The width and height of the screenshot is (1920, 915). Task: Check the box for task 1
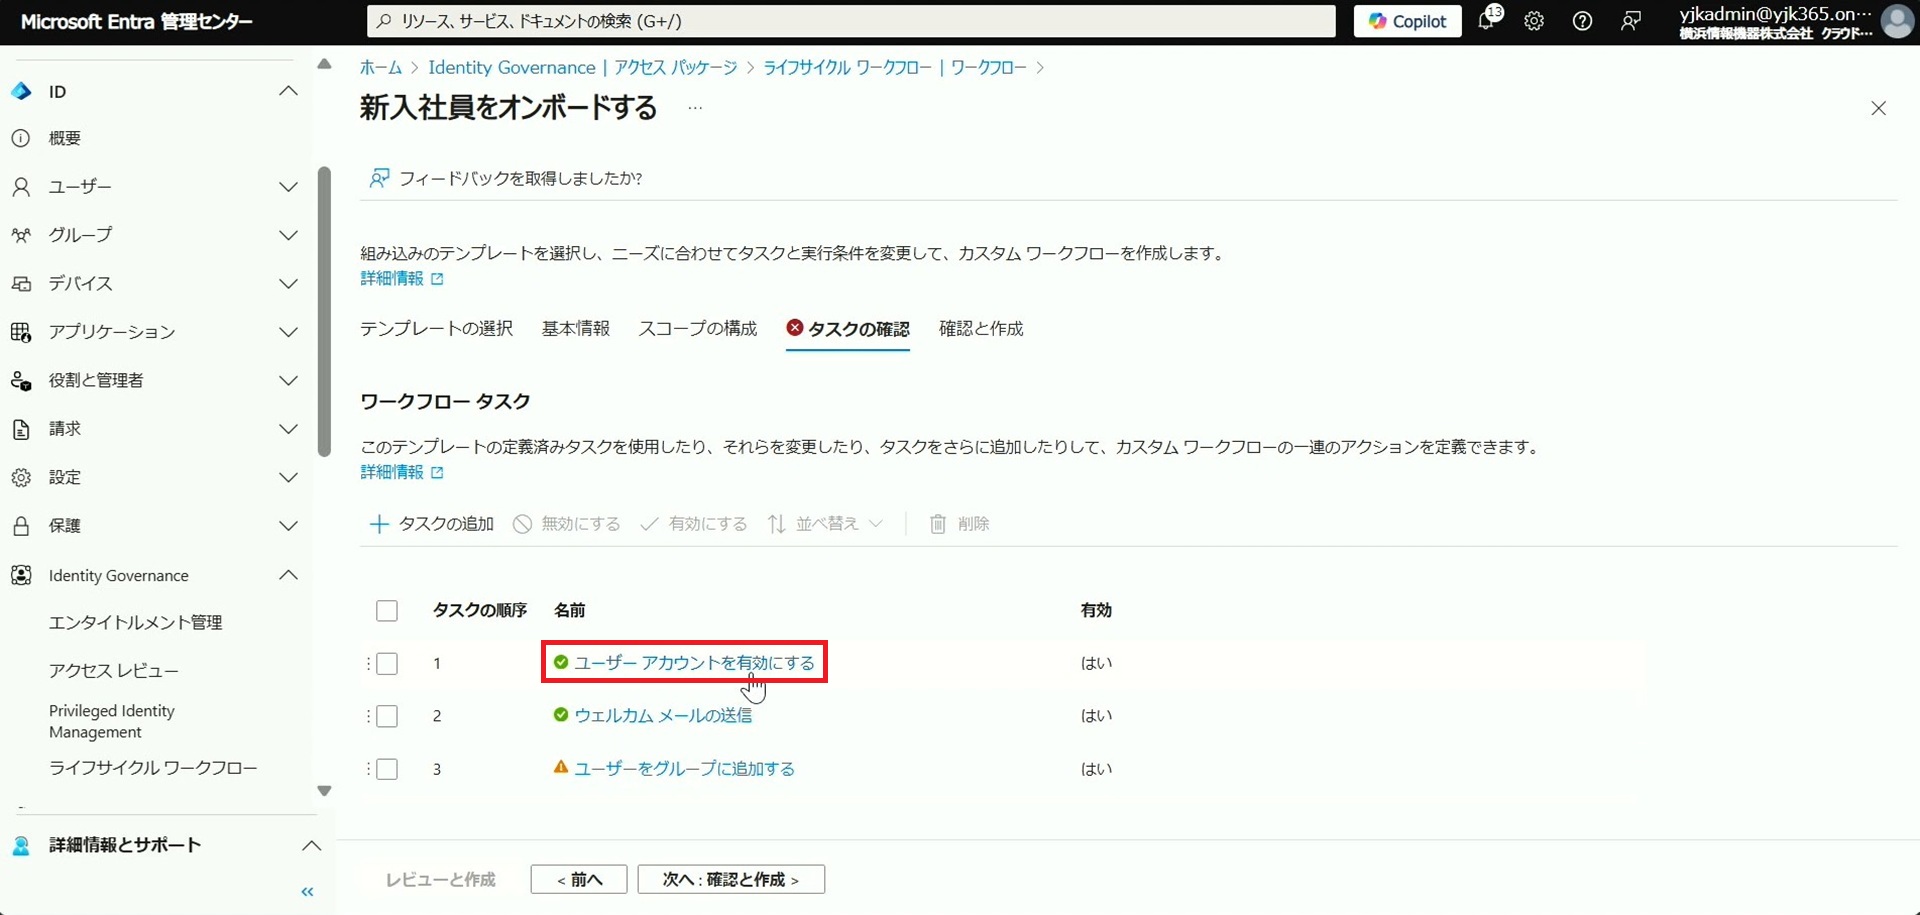click(387, 663)
